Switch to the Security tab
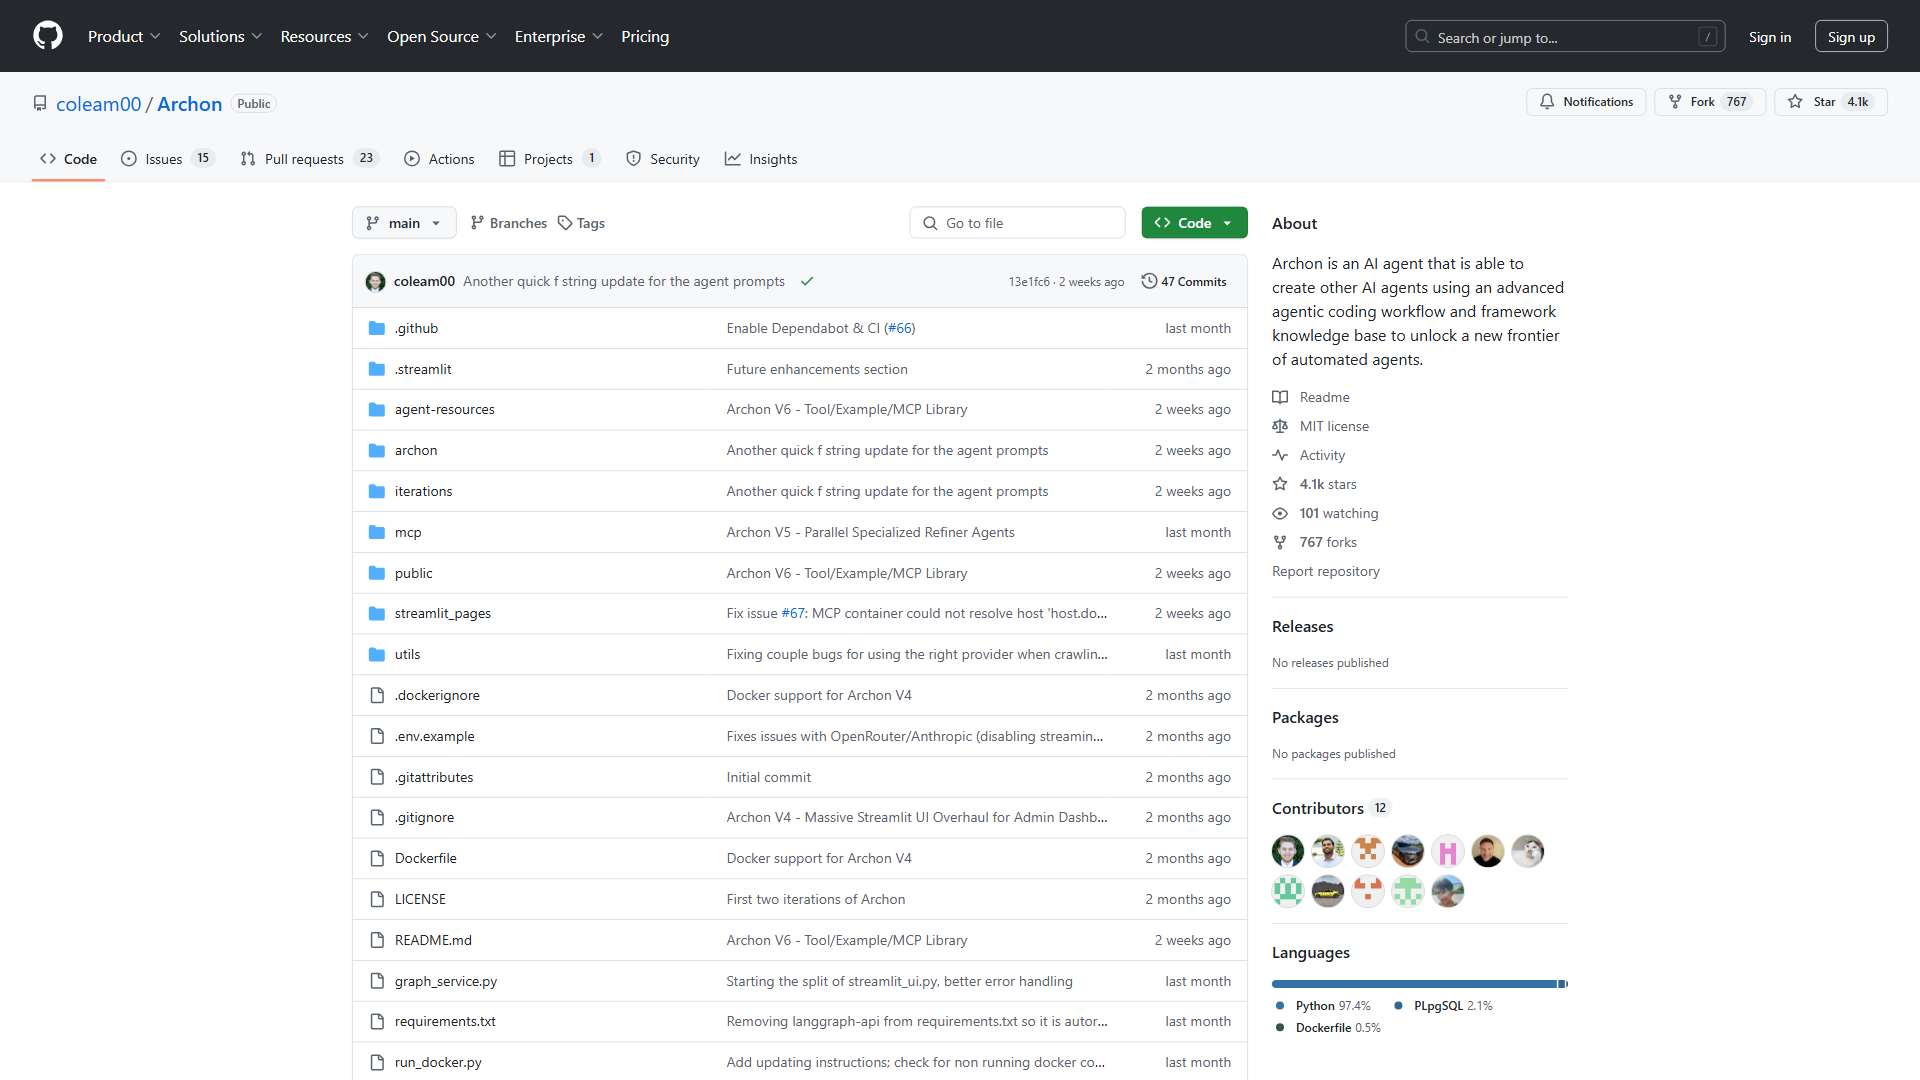 (662, 159)
